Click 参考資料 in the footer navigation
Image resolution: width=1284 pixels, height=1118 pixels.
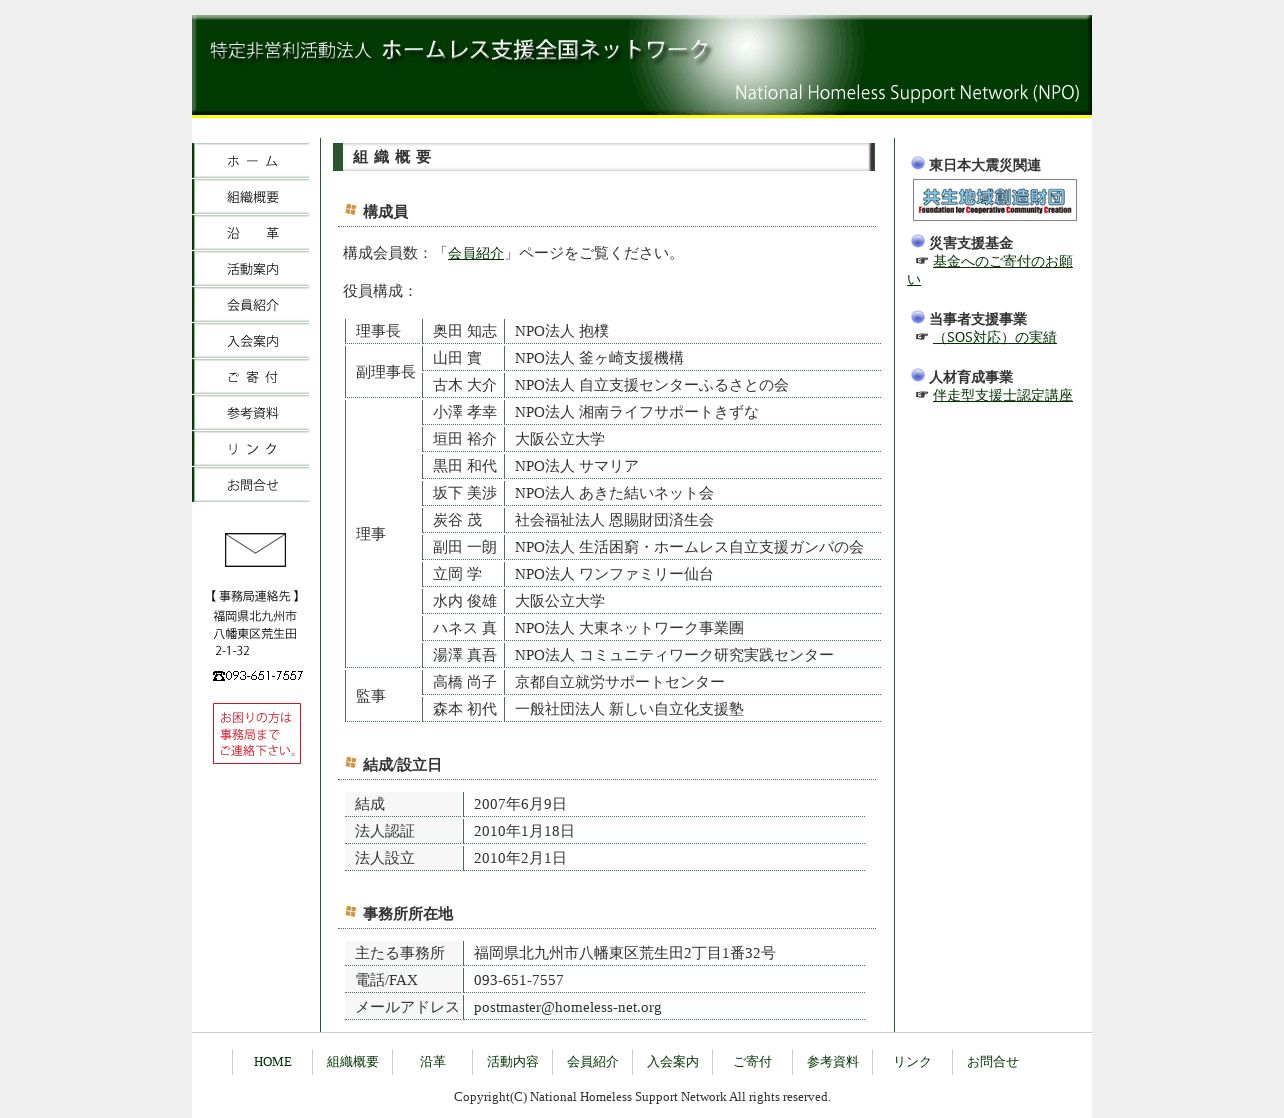point(833,1062)
